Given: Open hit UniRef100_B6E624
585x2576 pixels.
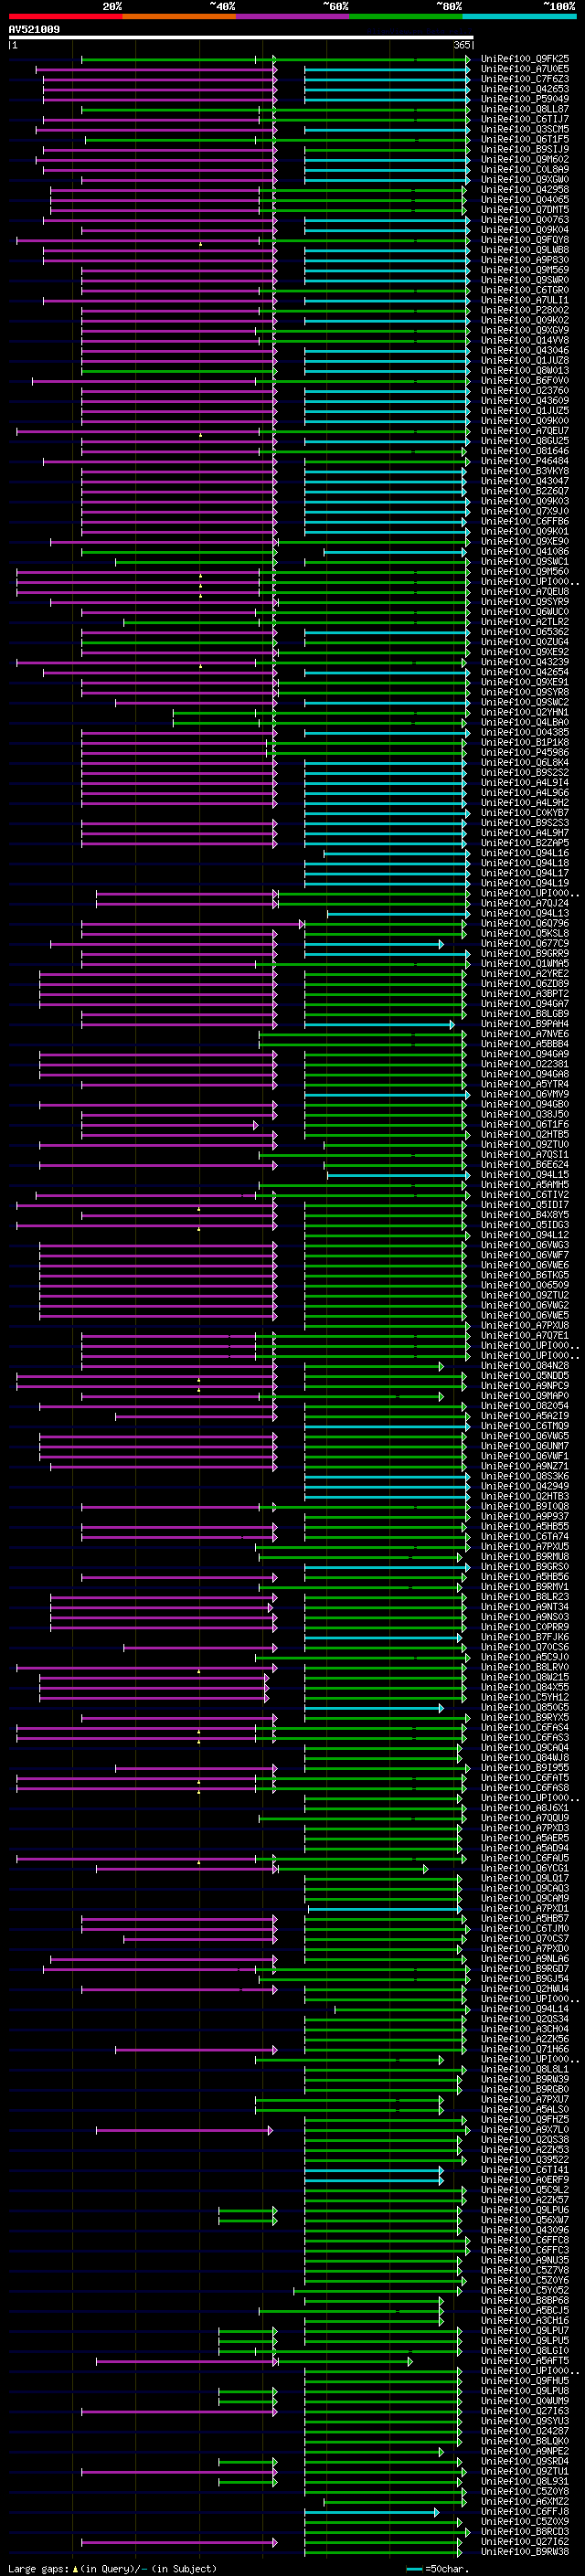Looking at the screenshot, I should pos(525,1165).
